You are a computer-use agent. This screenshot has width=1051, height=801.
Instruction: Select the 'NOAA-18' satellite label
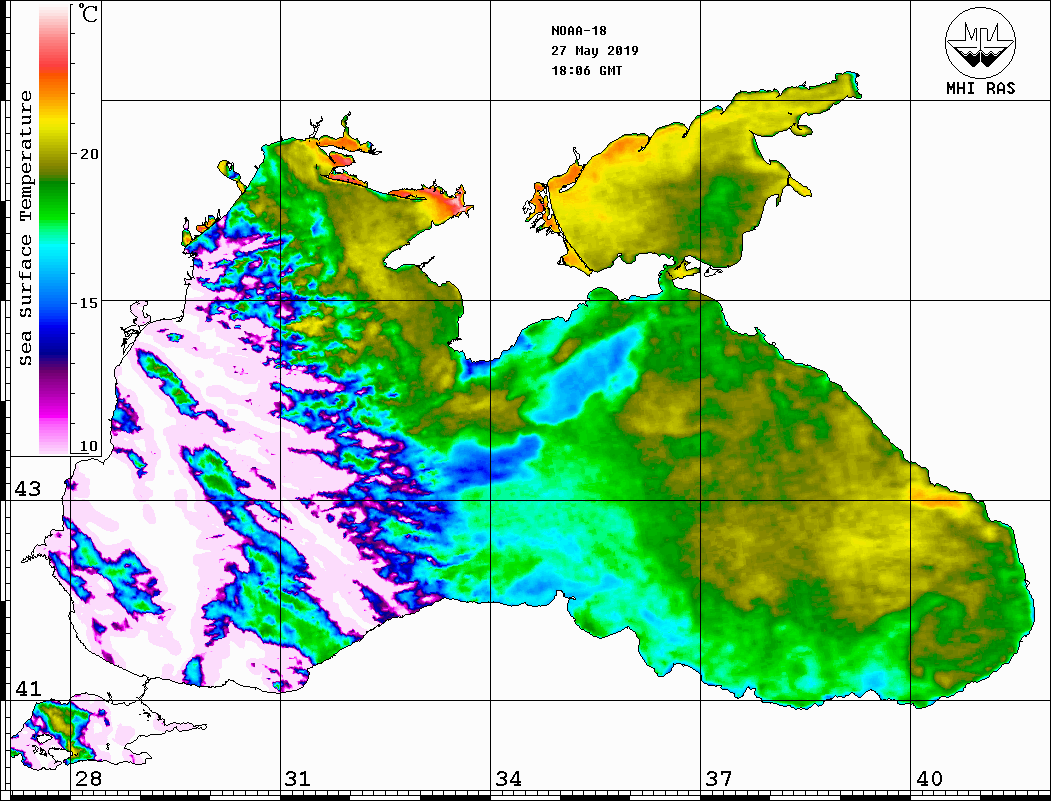(578, 31)
